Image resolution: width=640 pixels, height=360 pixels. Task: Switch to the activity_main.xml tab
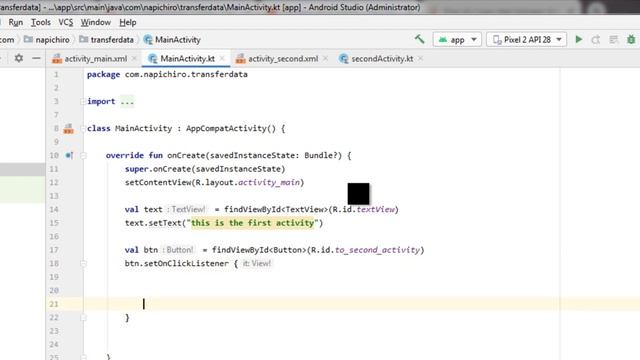pyautogui.click(x=95, y=59)
